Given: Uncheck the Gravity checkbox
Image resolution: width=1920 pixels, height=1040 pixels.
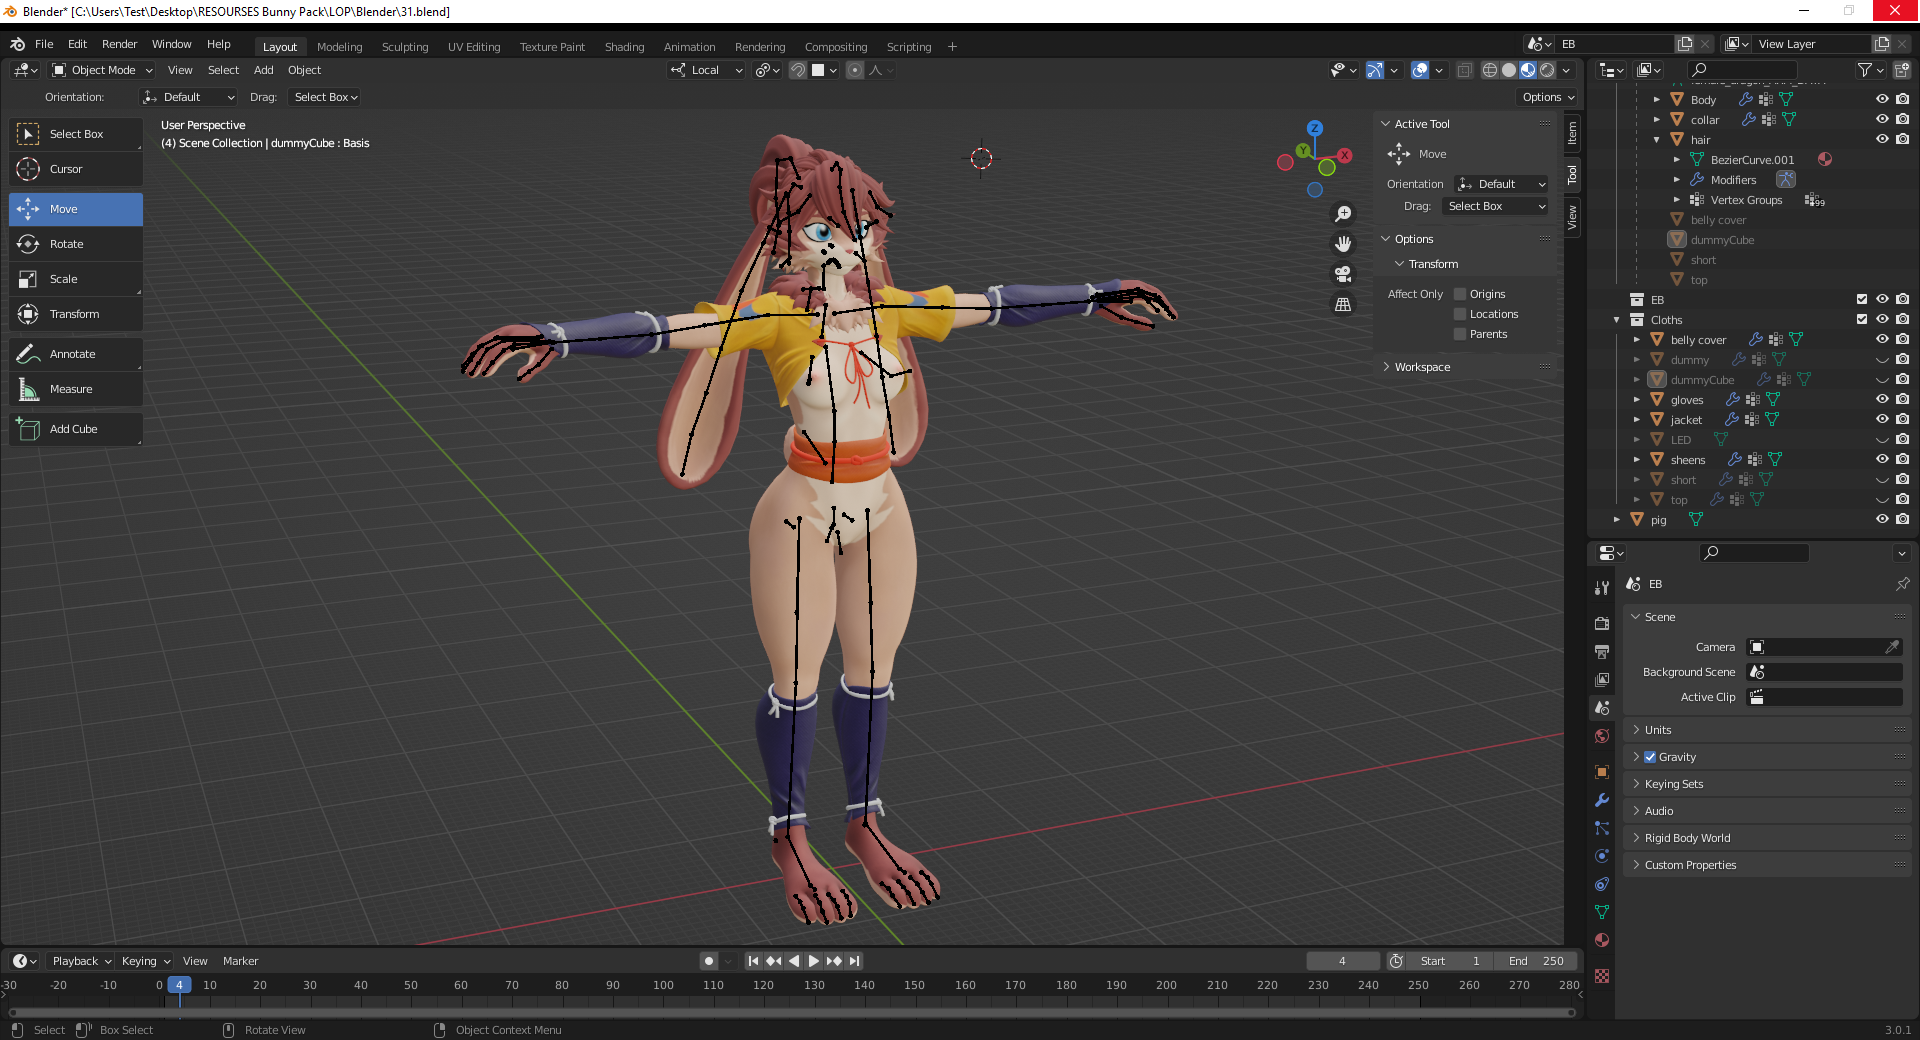Looking at the screenshot, I should (x=1650, y=757).
